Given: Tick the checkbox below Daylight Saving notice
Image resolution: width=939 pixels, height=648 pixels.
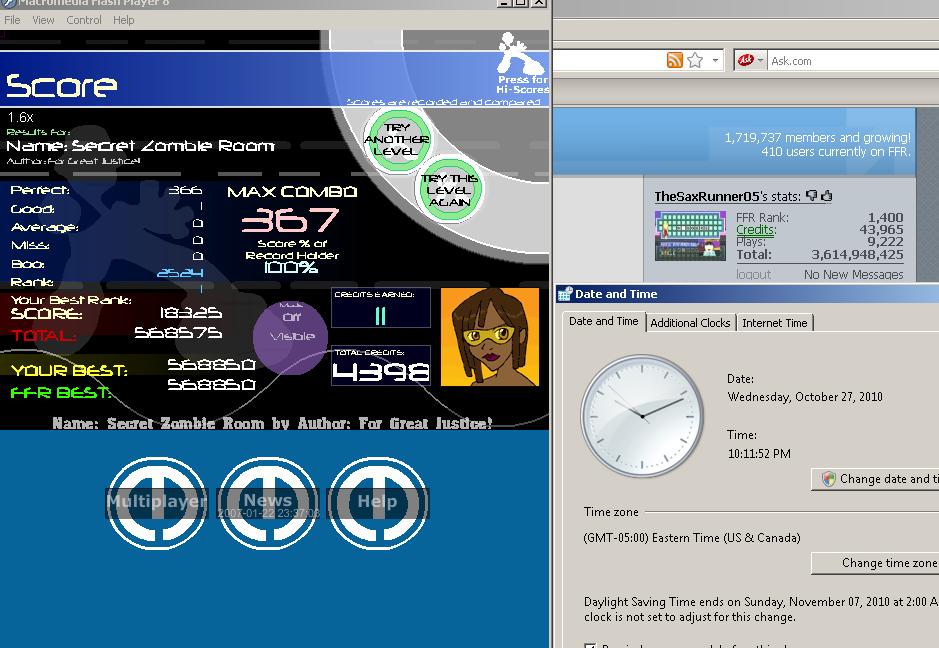Looking at the screenshot, I should [x=590, y=646].
